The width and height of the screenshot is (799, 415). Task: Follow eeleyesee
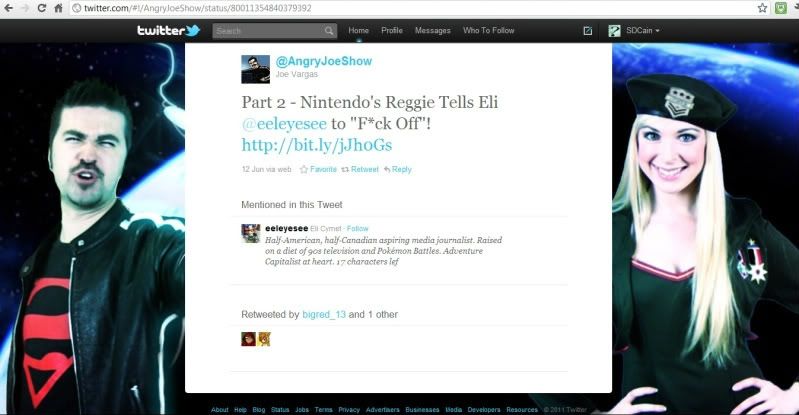pos(357,228)
